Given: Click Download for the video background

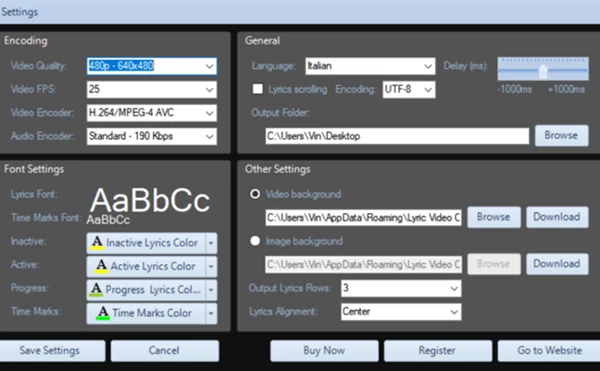Looking at the screenshot, I should click(557, 217).
